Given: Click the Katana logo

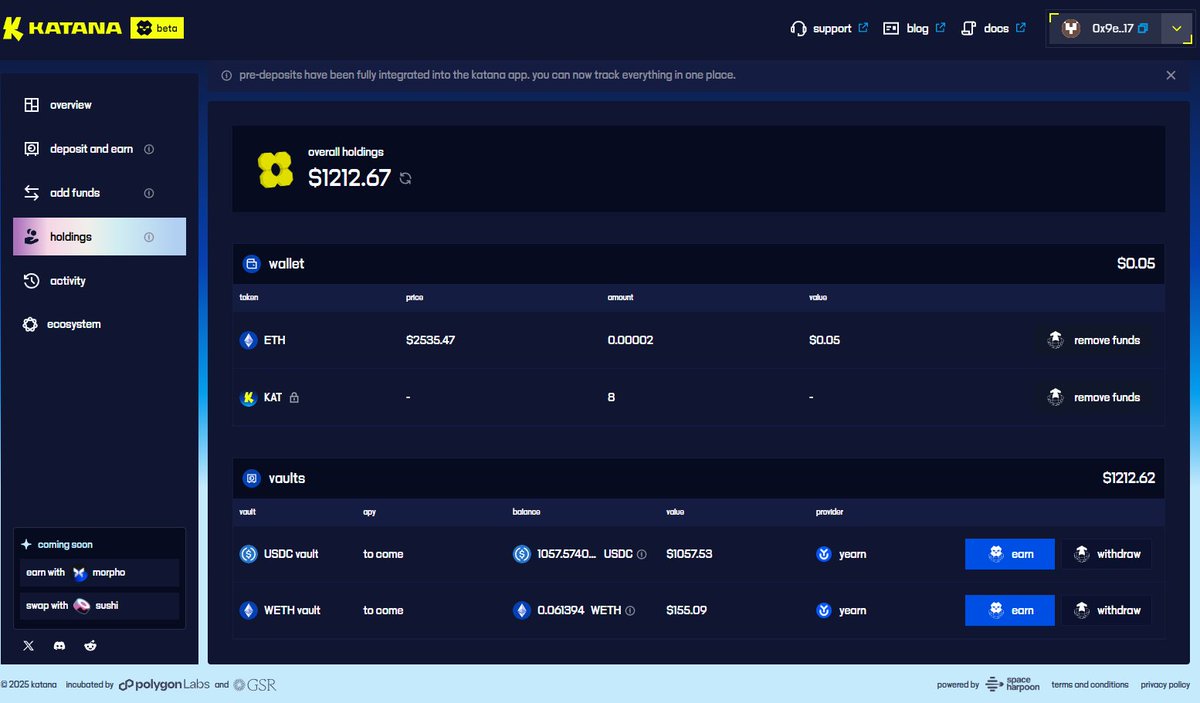Looking at the screenshot, I should 63,28.
